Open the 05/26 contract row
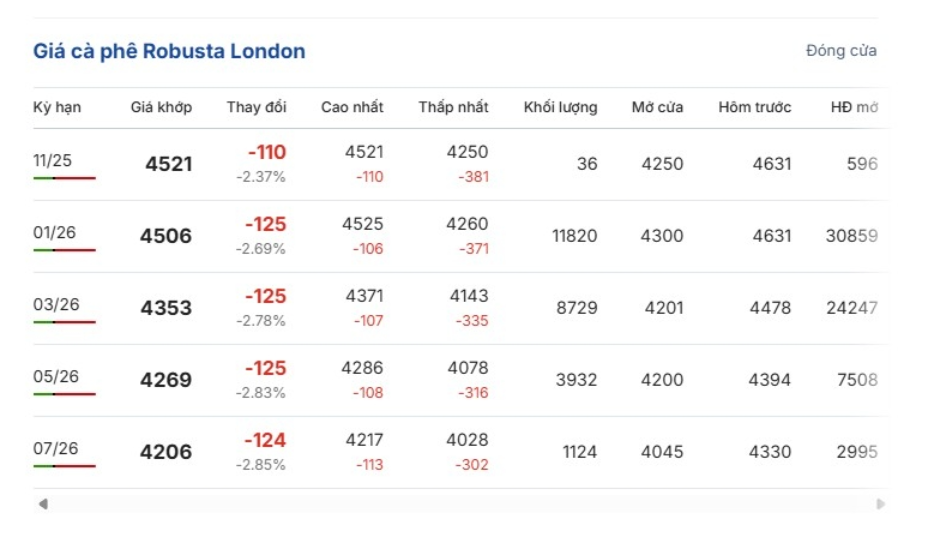Screen dimensions: 944x538 click(56, 377)
